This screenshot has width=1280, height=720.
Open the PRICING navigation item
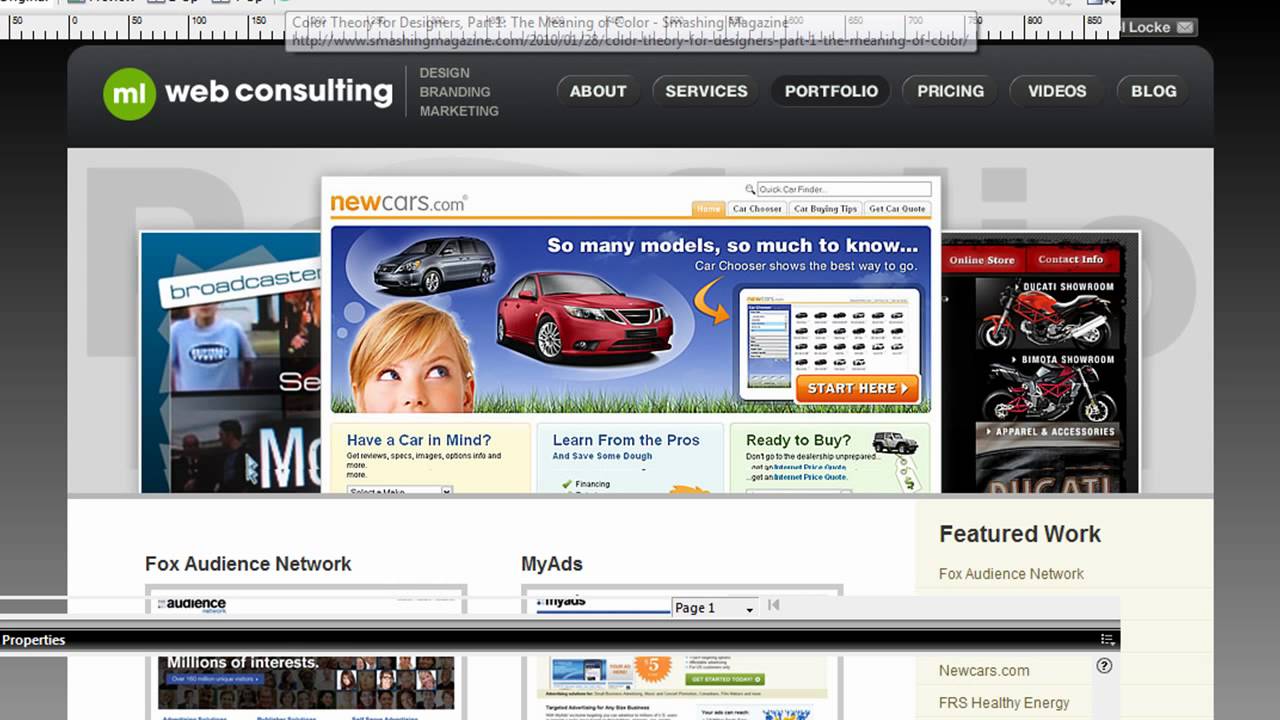pos(950,91)
